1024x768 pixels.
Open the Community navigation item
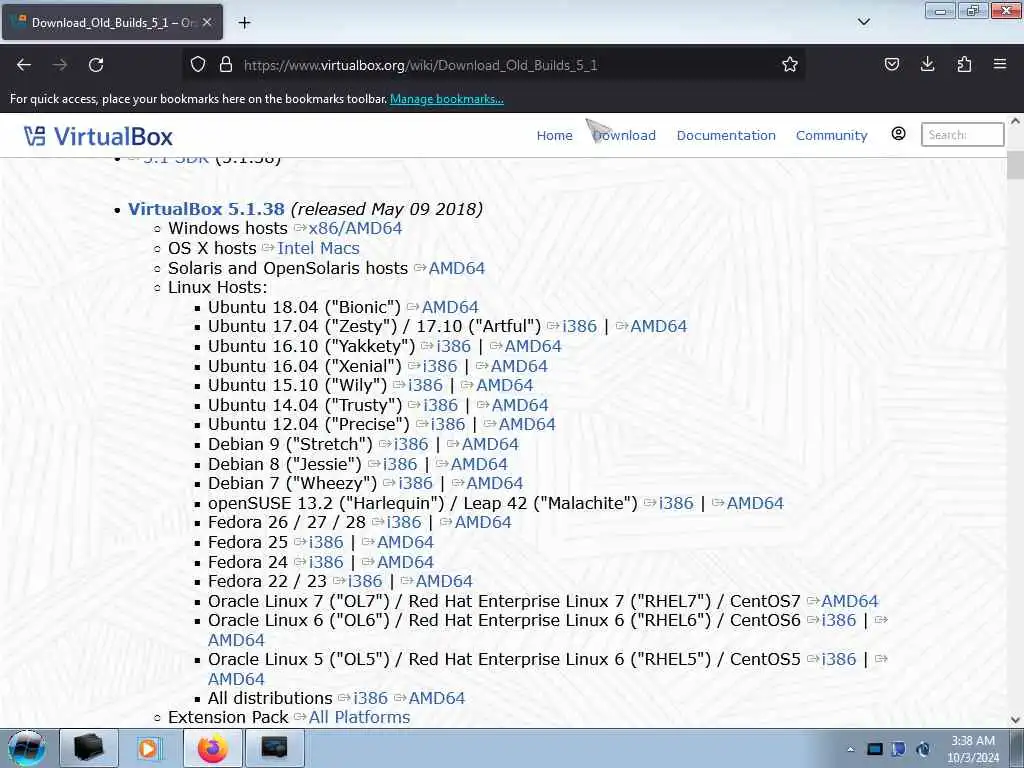pos(831,135)
